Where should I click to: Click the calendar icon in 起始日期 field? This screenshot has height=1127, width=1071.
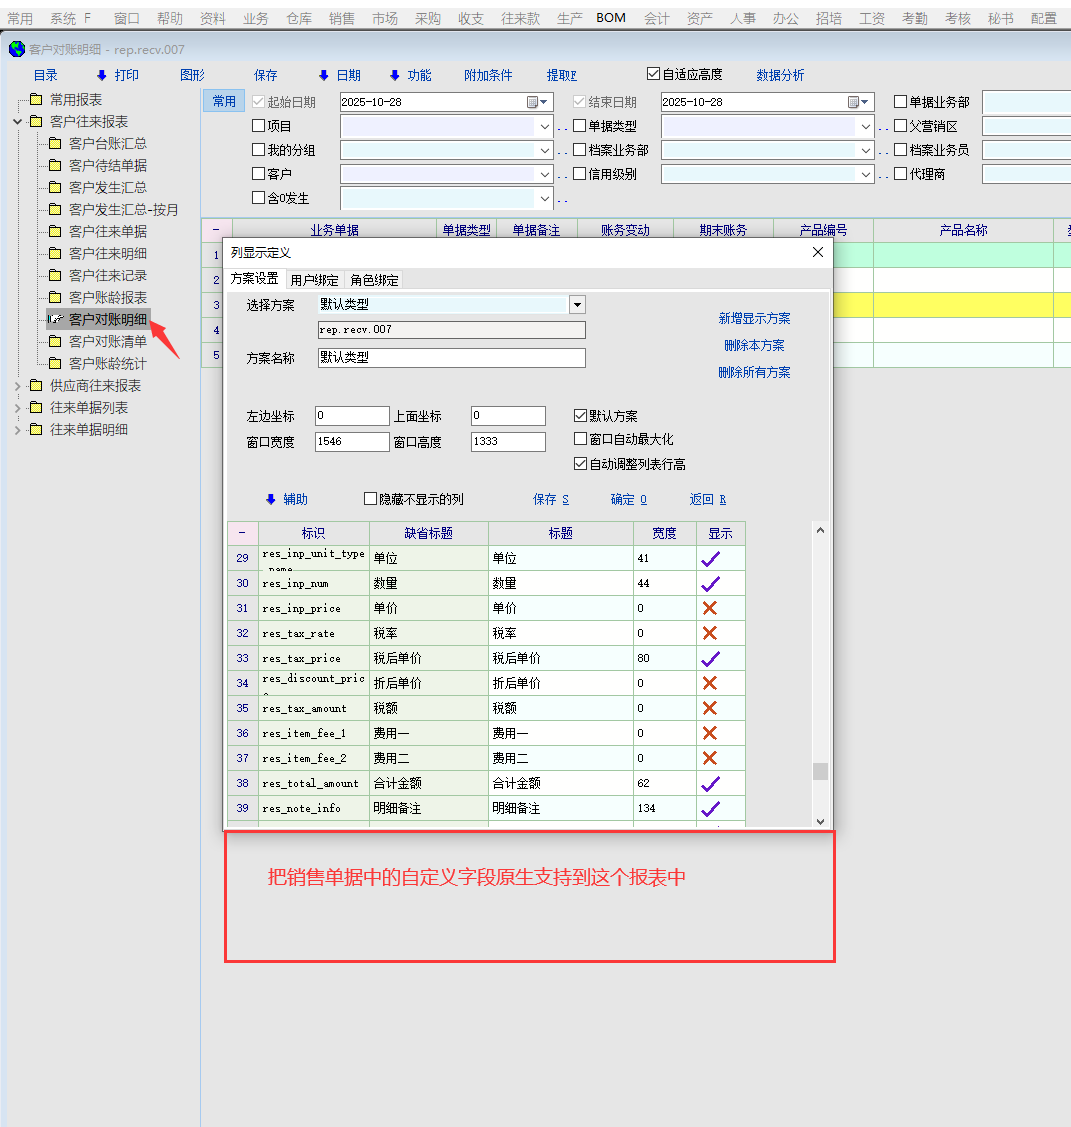click(533, 102)
